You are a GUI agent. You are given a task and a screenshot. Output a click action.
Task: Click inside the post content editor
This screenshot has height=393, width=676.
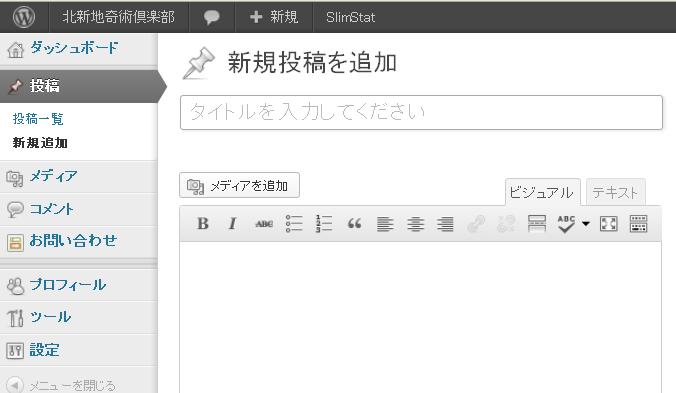(420, 317)
